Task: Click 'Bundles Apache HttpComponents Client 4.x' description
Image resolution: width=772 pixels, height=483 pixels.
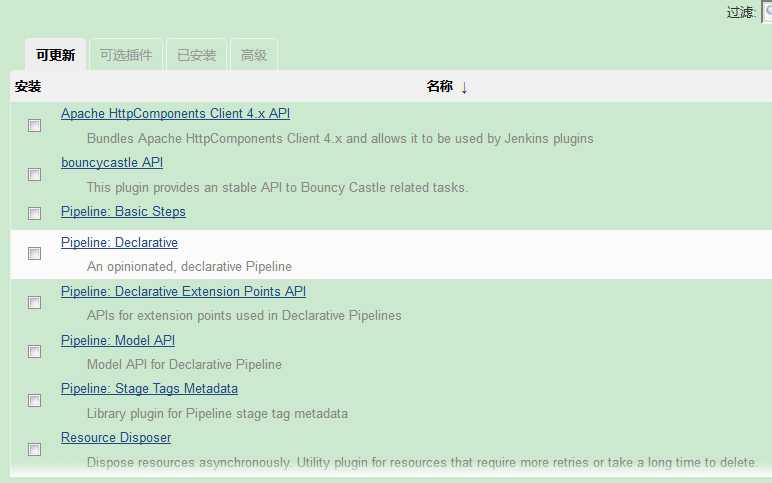Action: point(340,139)
